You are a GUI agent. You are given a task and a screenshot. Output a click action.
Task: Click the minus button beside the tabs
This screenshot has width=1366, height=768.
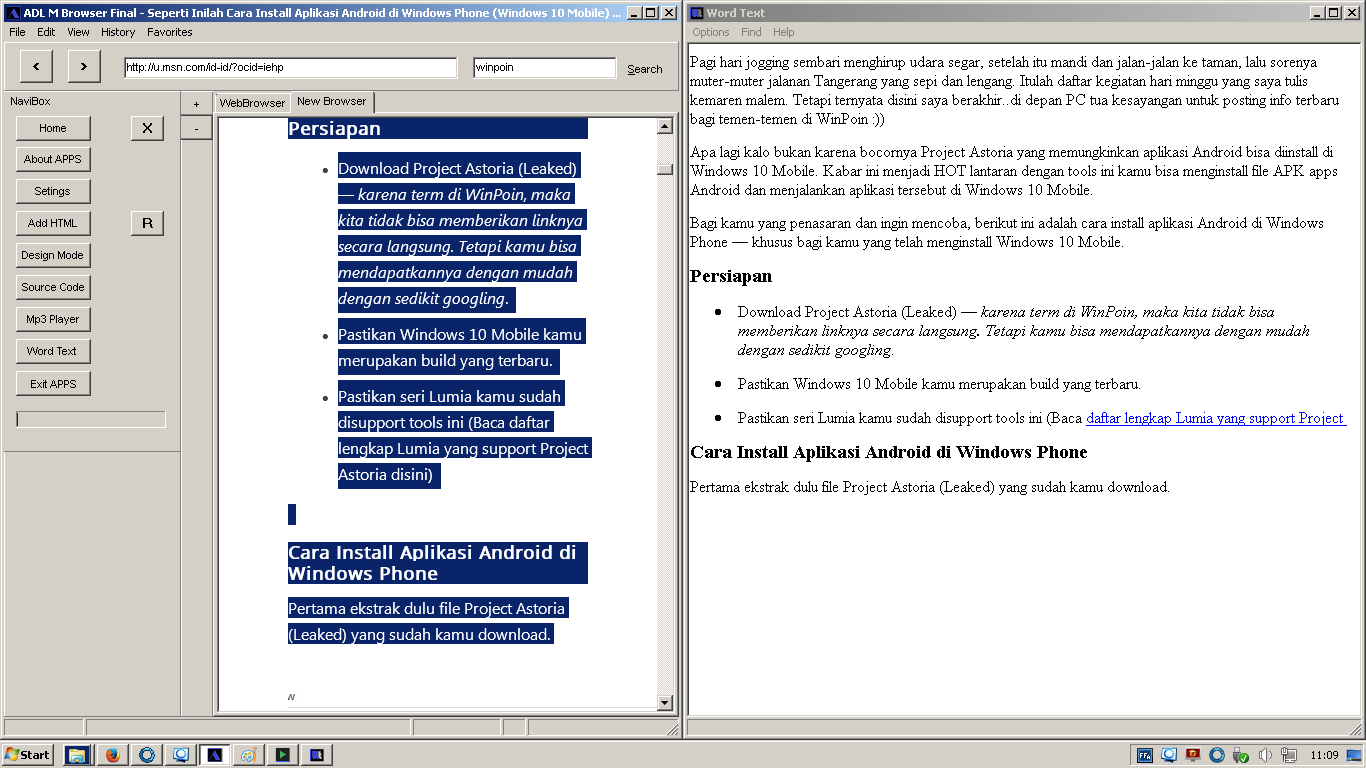point(196,128)
